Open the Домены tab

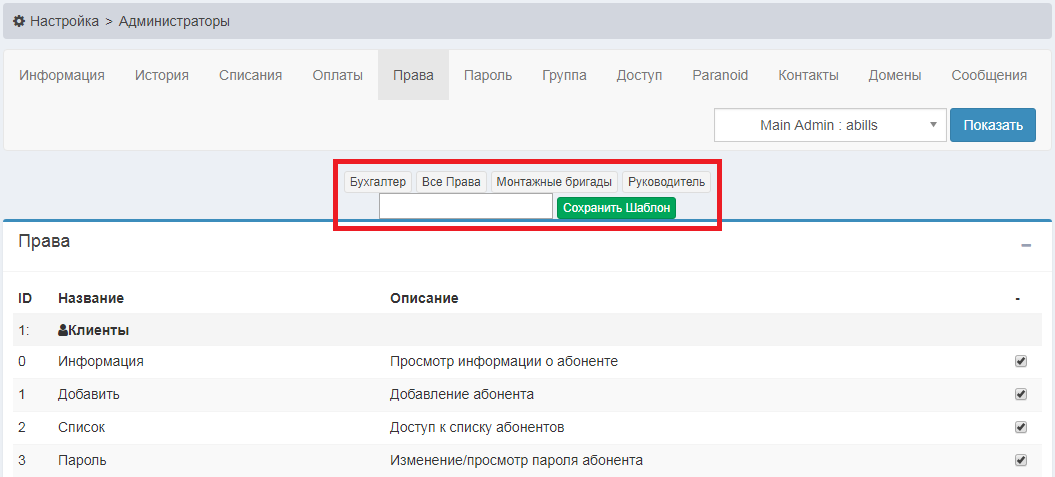(894, 75)
